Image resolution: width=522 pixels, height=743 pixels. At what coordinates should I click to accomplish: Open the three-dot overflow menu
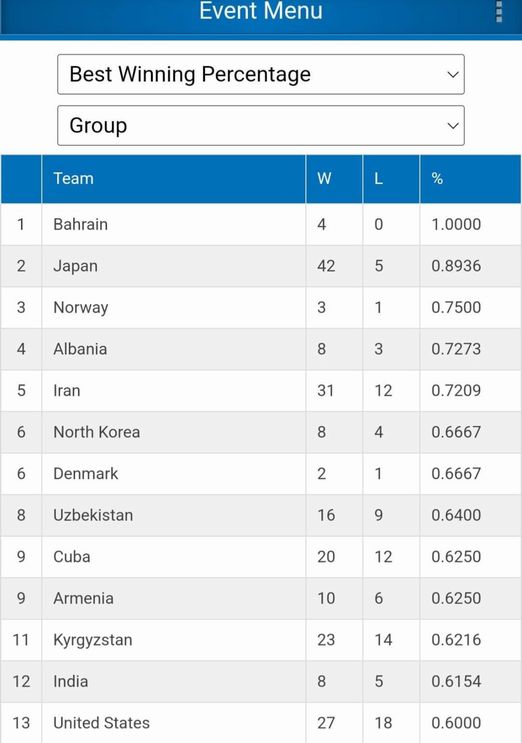tap(499, 11)
